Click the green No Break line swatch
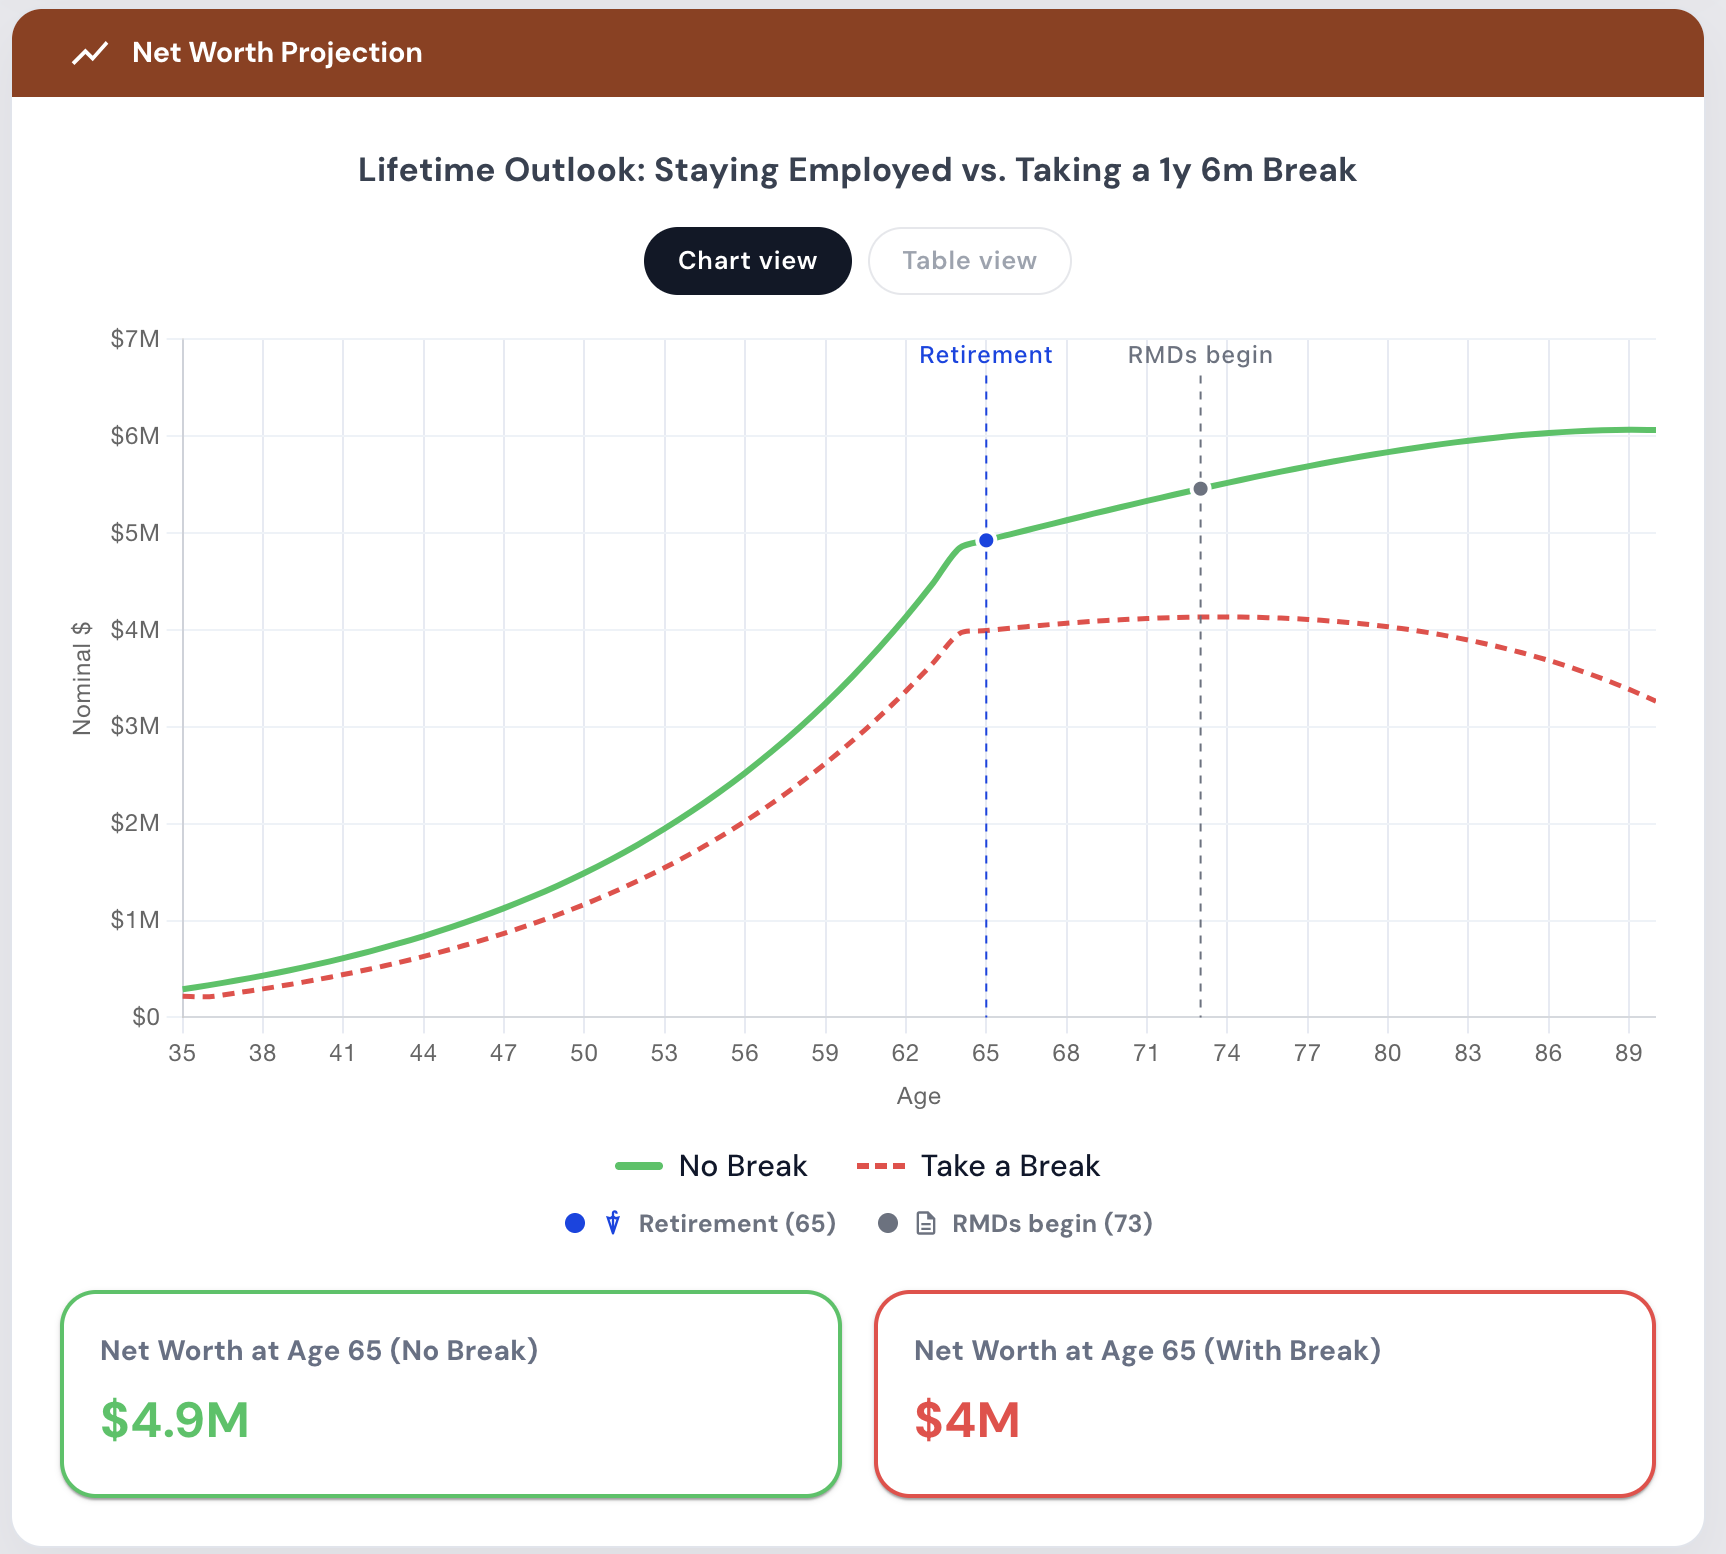The image size is (1726, 1554). click(x=639, y=1166)
